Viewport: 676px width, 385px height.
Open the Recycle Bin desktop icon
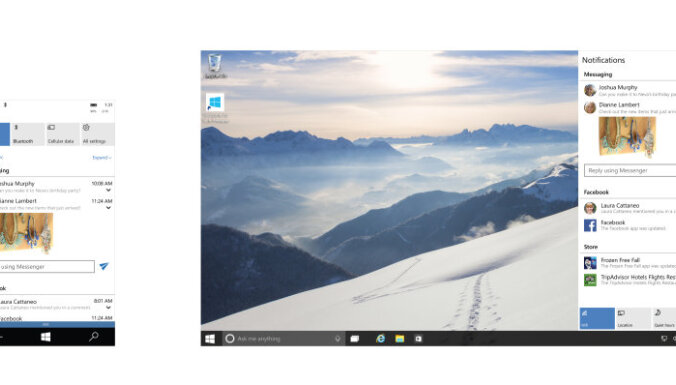click(215, 66)
